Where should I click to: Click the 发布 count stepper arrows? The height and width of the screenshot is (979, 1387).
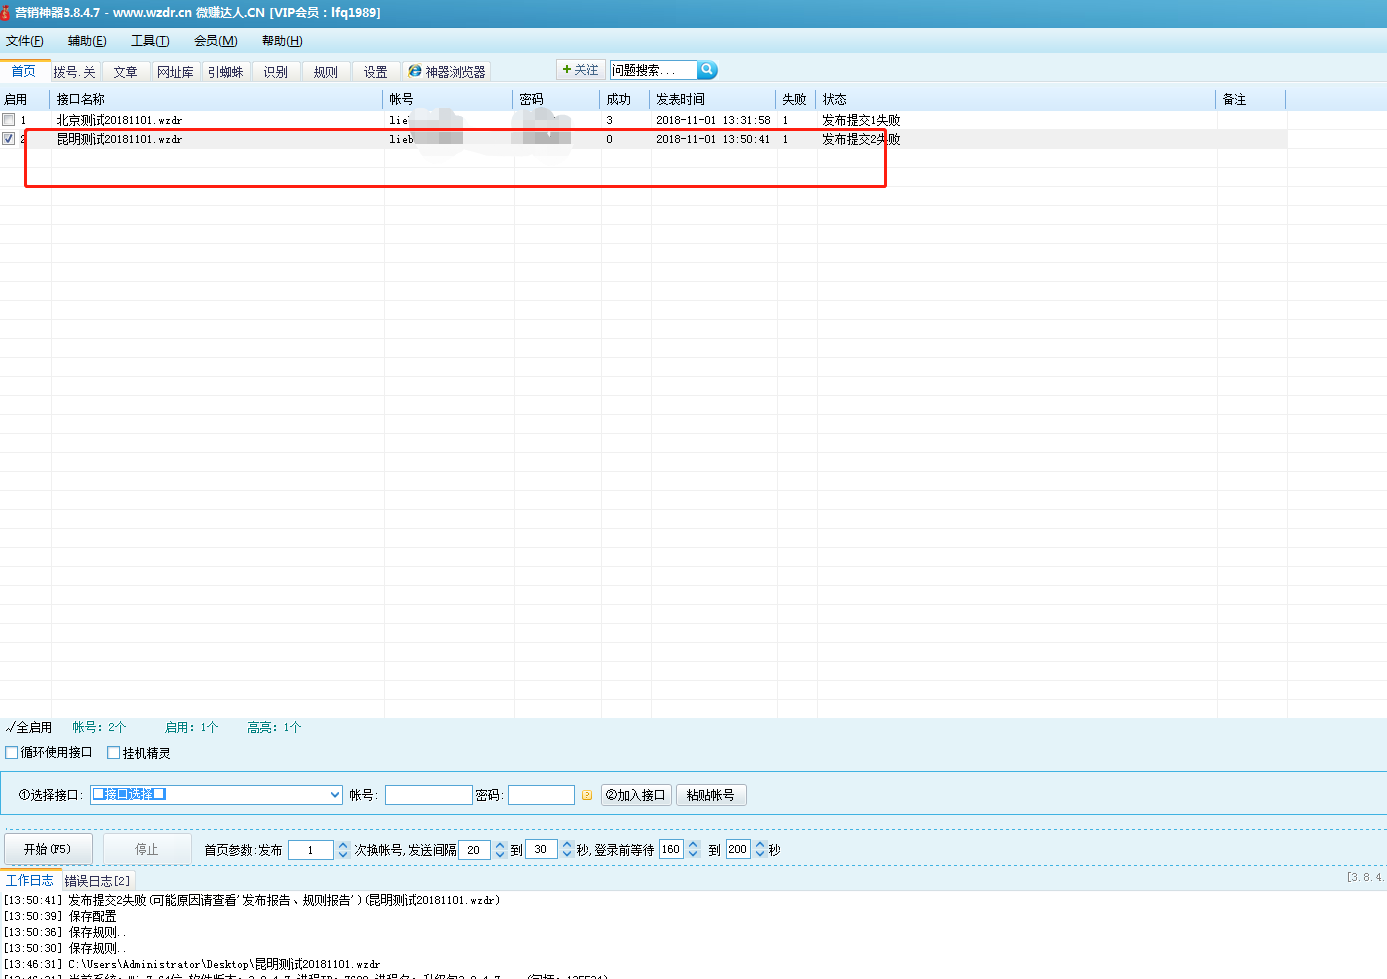[x=343, y=849]
